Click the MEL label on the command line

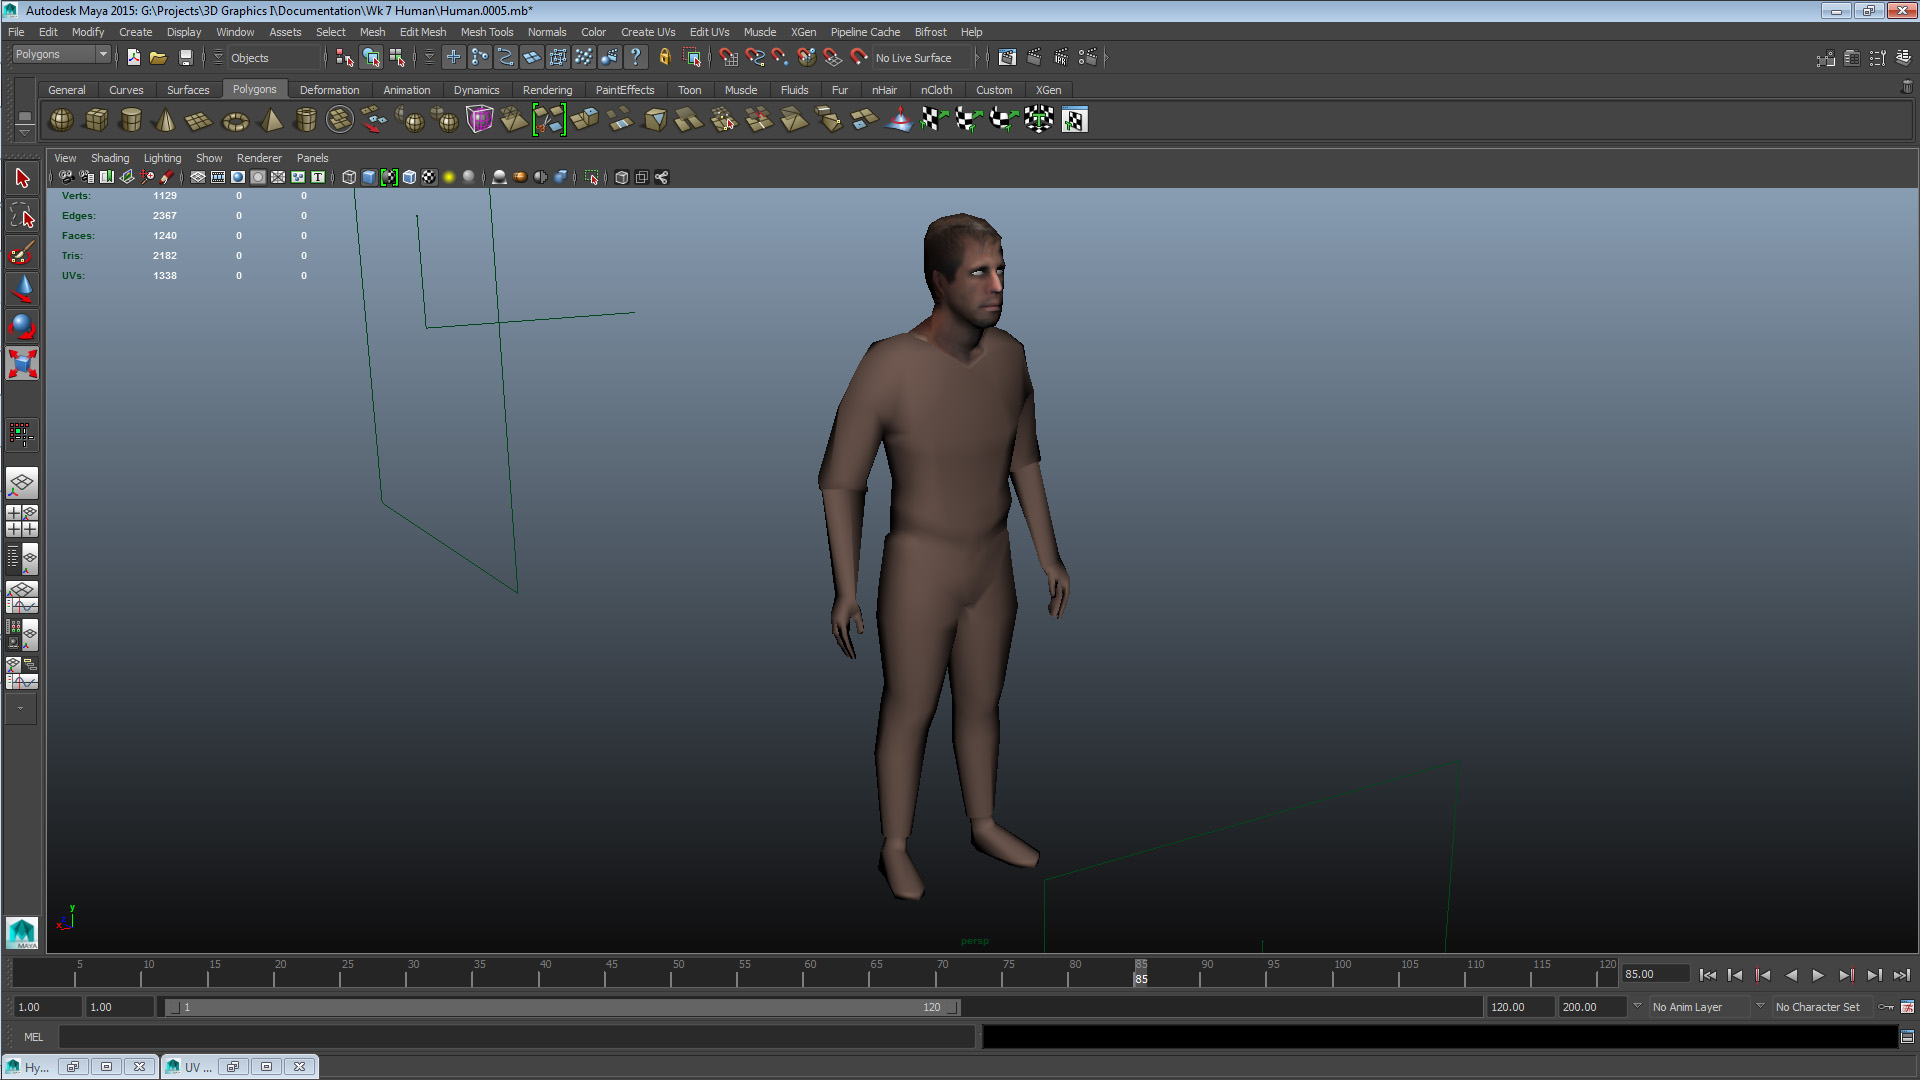click(x=33, y=1037)
